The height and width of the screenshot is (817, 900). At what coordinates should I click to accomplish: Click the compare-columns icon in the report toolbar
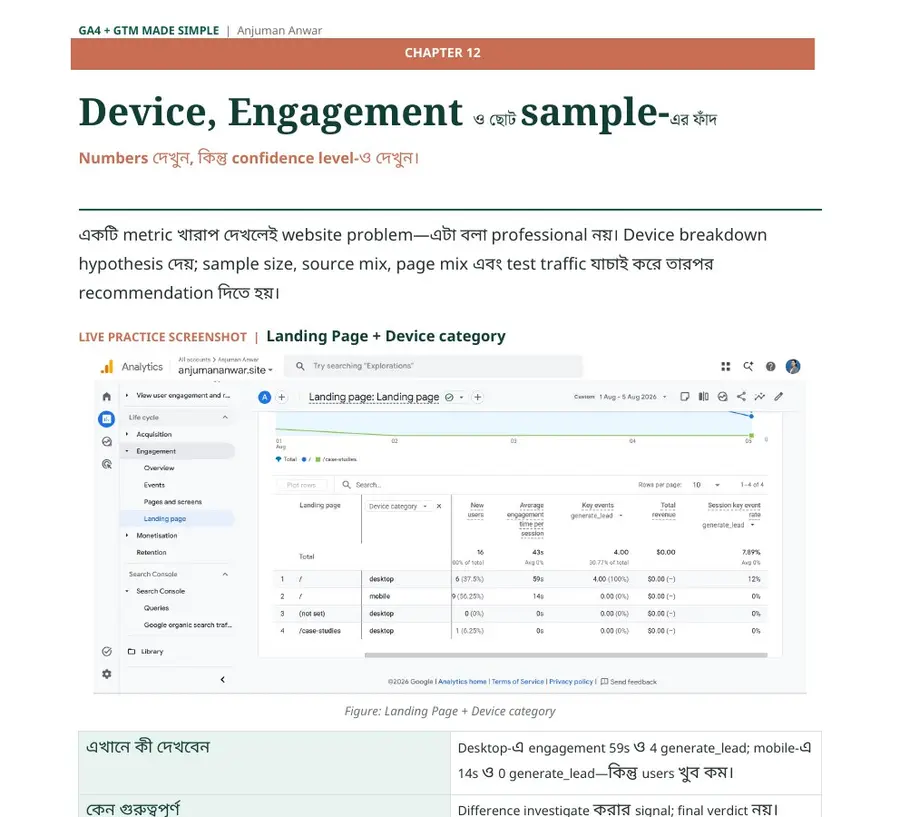704,397
